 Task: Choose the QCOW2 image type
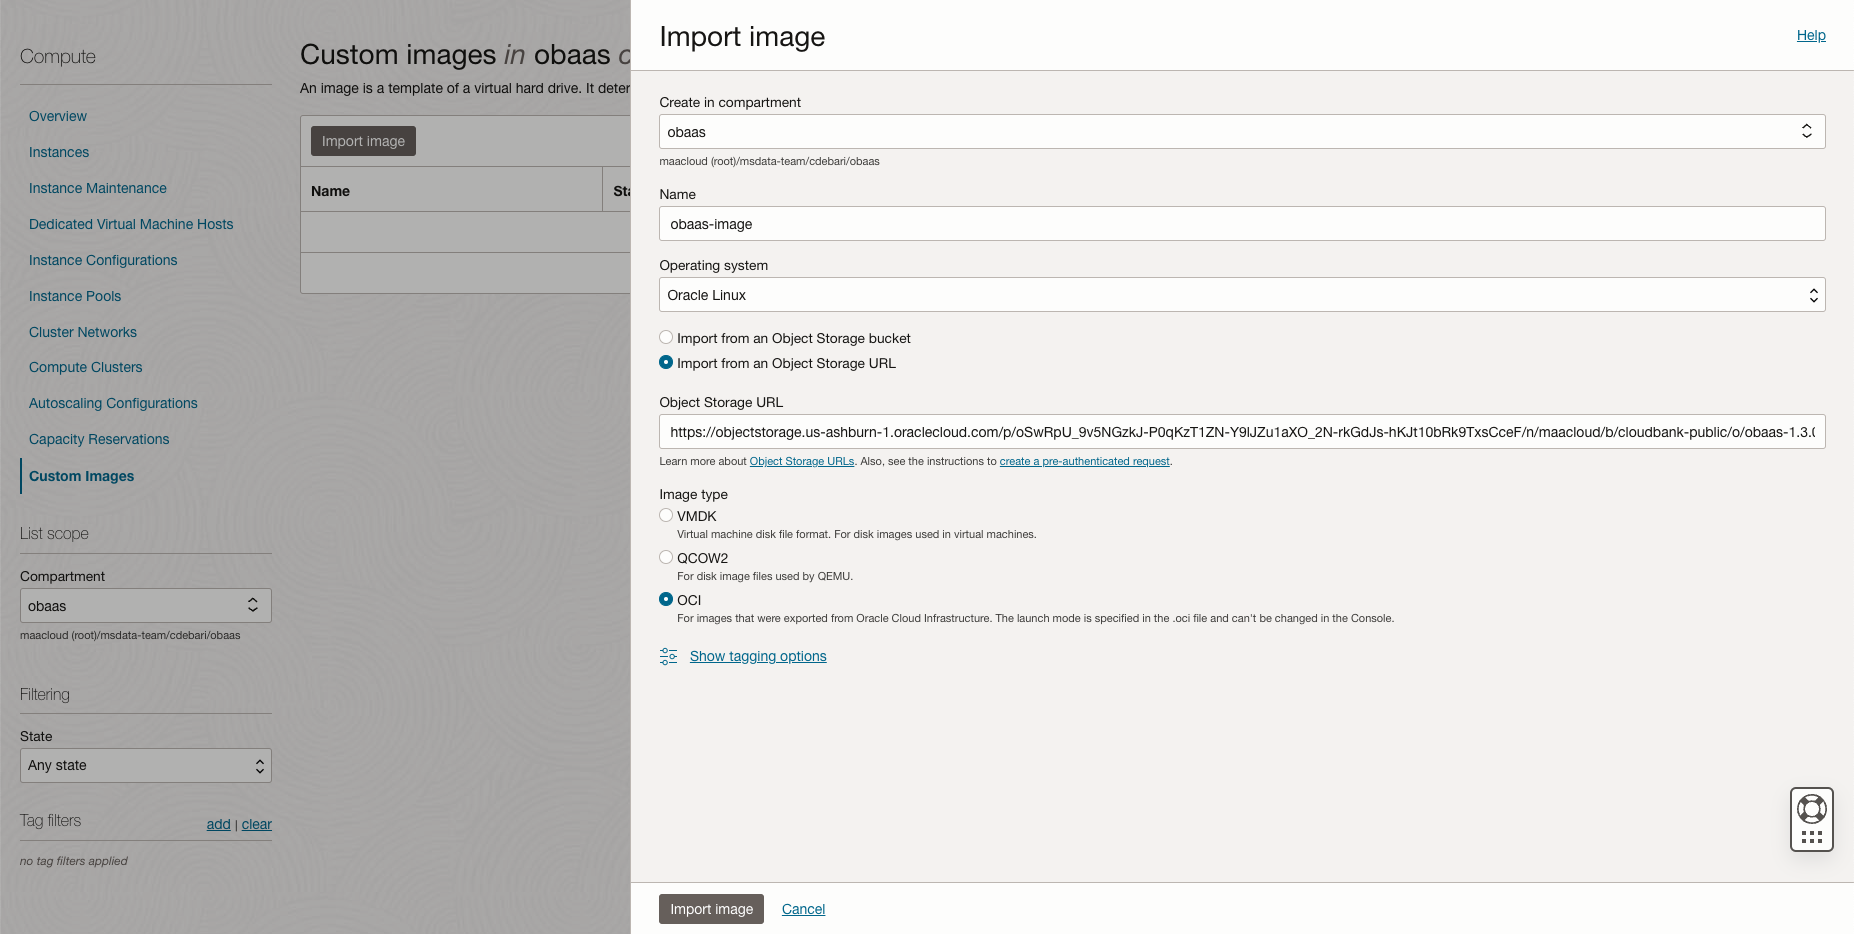click(666, 557)
